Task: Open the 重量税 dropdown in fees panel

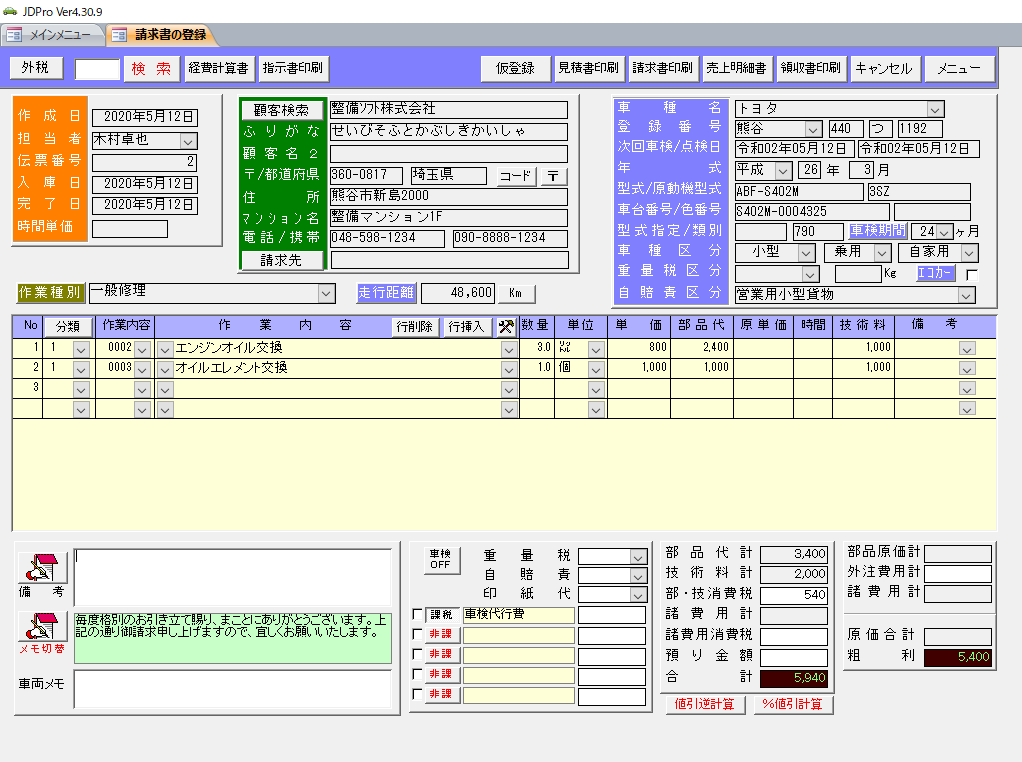Action: [637, 557]
